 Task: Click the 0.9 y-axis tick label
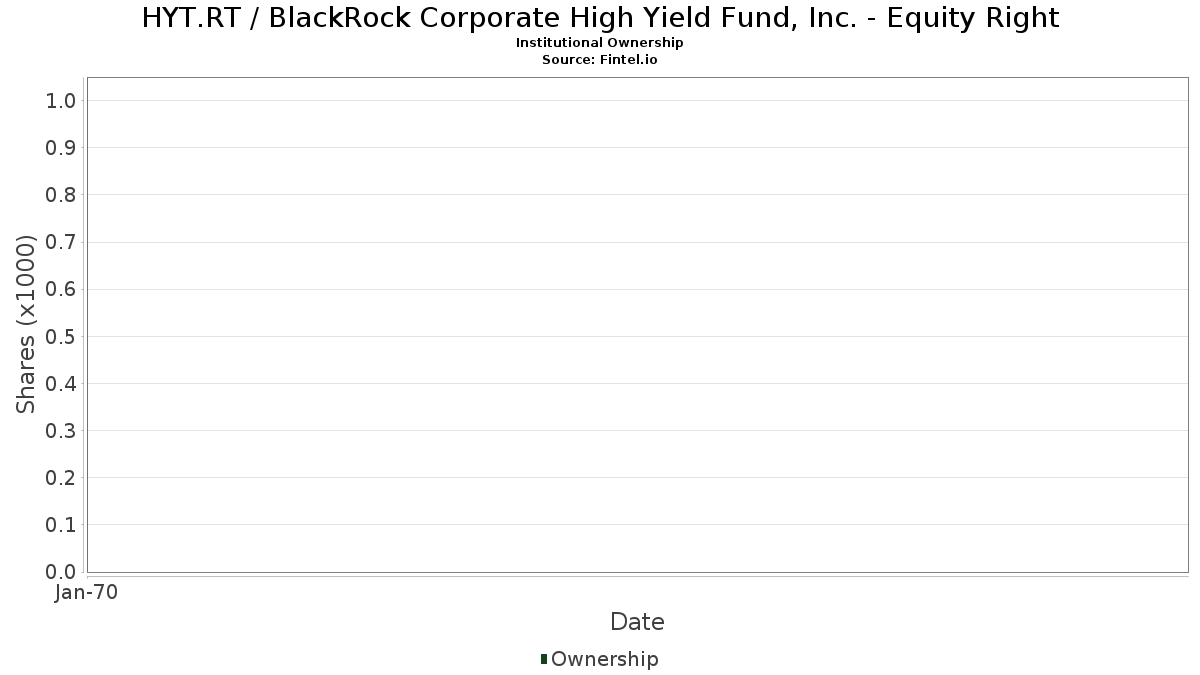61,148
